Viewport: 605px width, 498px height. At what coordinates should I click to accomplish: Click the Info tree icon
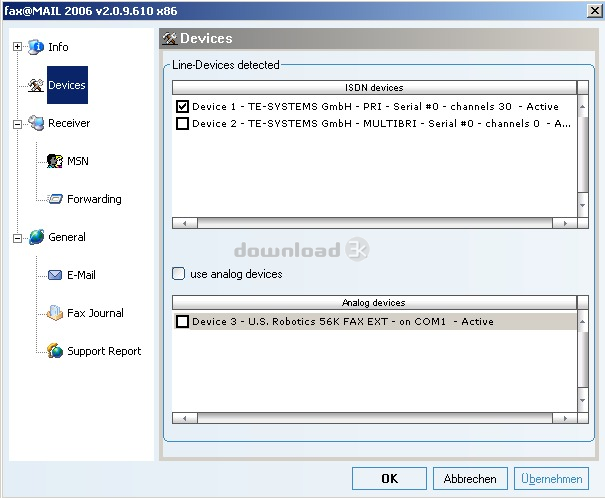(36, 47)
